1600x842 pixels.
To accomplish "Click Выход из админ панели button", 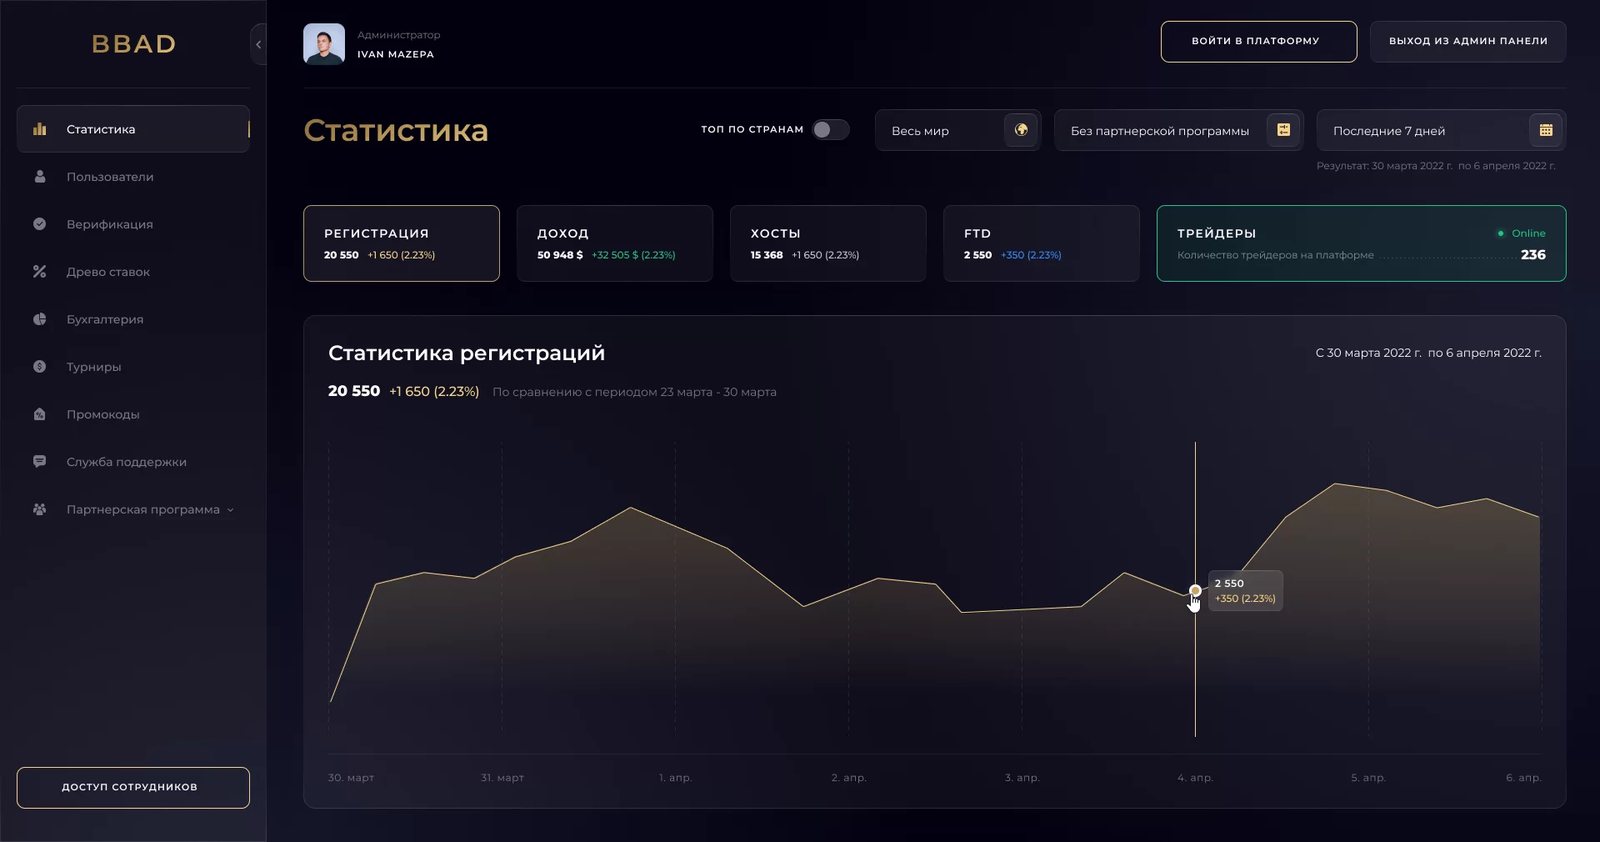I will 1468,41.
